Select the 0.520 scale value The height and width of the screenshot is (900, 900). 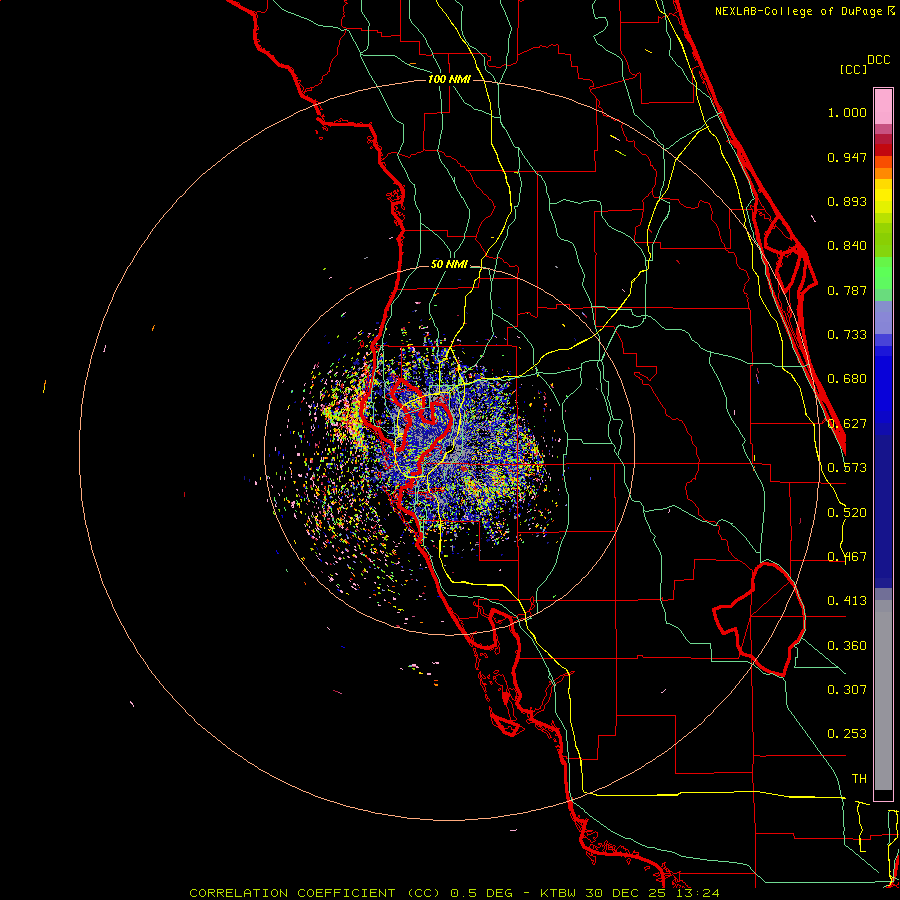click(847, 513)
